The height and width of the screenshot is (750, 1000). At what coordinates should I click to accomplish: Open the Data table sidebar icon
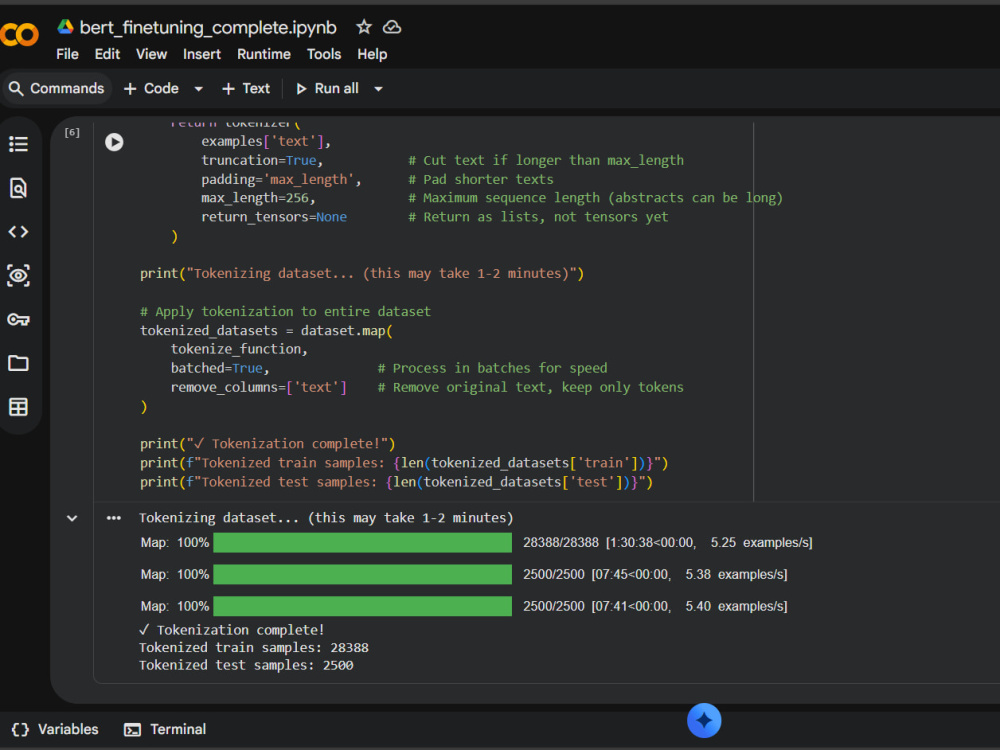click(18, 407)
